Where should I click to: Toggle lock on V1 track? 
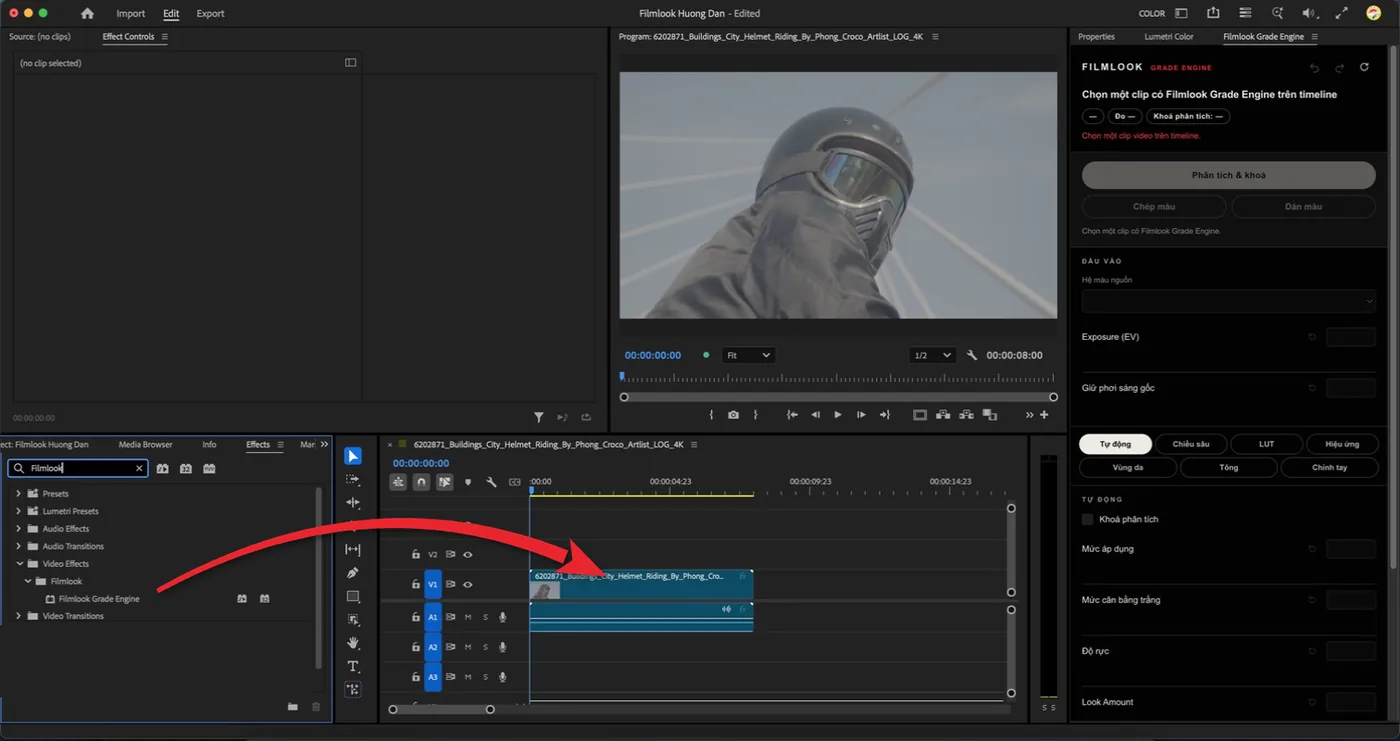click(x=415, y=584)
